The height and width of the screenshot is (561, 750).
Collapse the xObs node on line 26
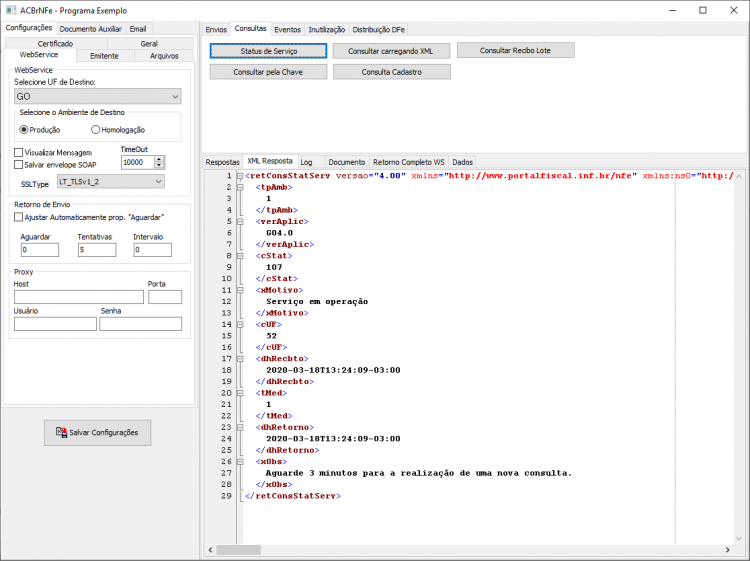pos(240,462)
